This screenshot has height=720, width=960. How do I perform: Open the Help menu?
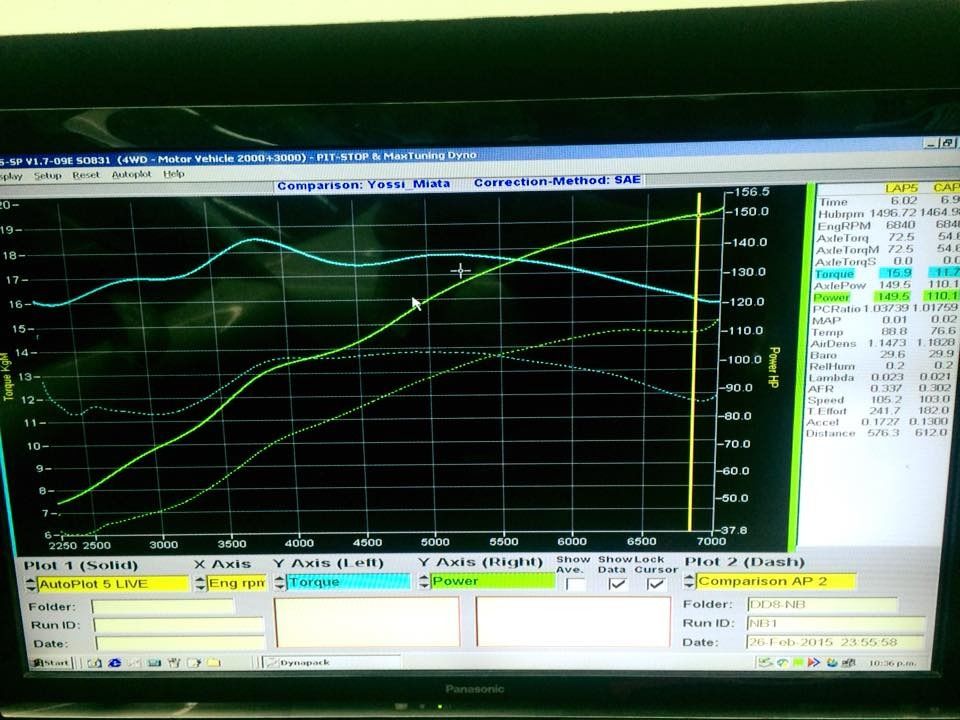pyautogui.click(x=174, y=173)
